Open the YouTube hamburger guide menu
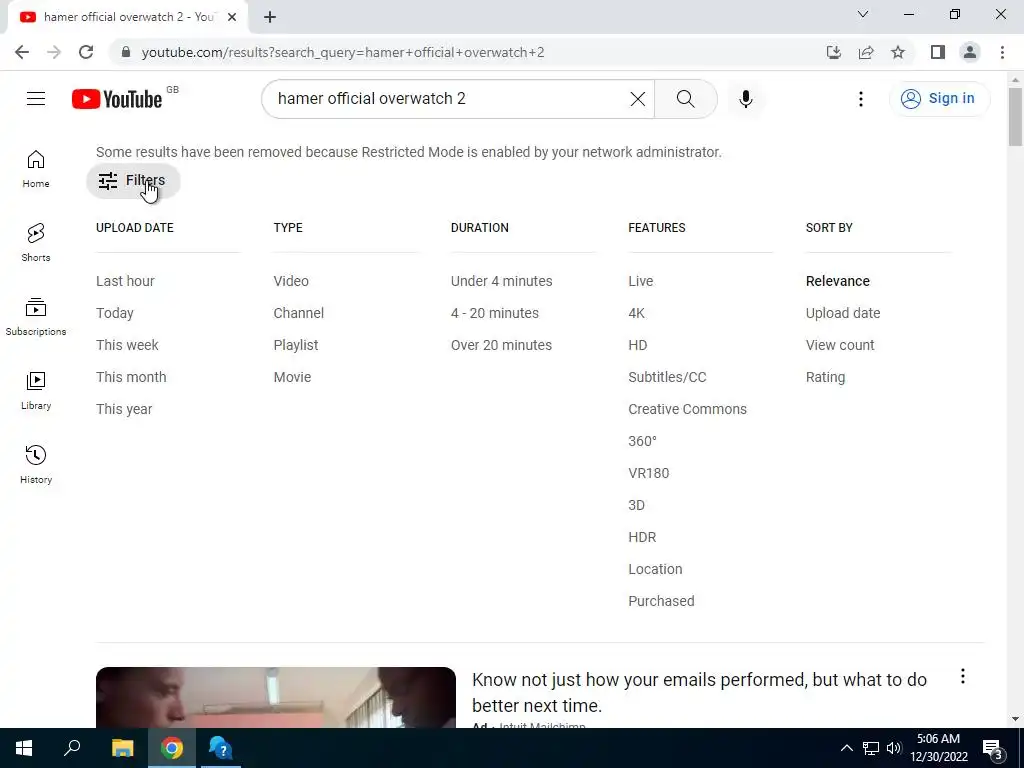 [x=36, y=99]
